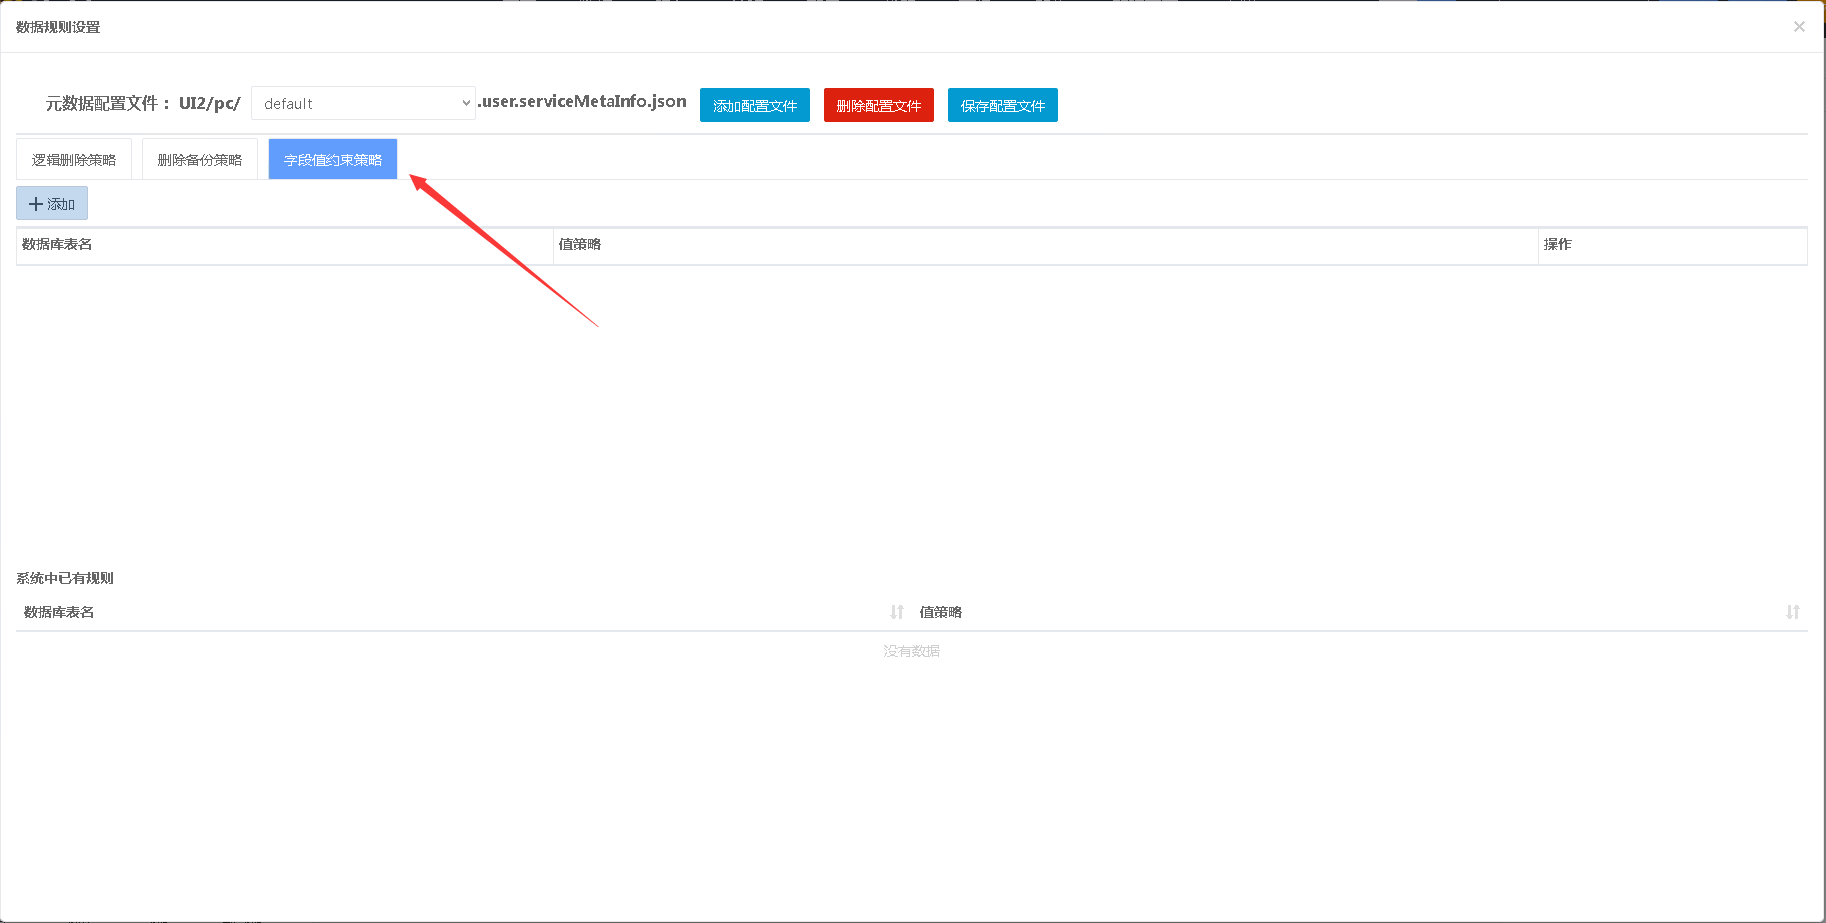Image resolution: width=1826 pixels, height=923 pixels.
Task: Click the 数据规则设置 dialog title
Action: [x=58, y=27]
